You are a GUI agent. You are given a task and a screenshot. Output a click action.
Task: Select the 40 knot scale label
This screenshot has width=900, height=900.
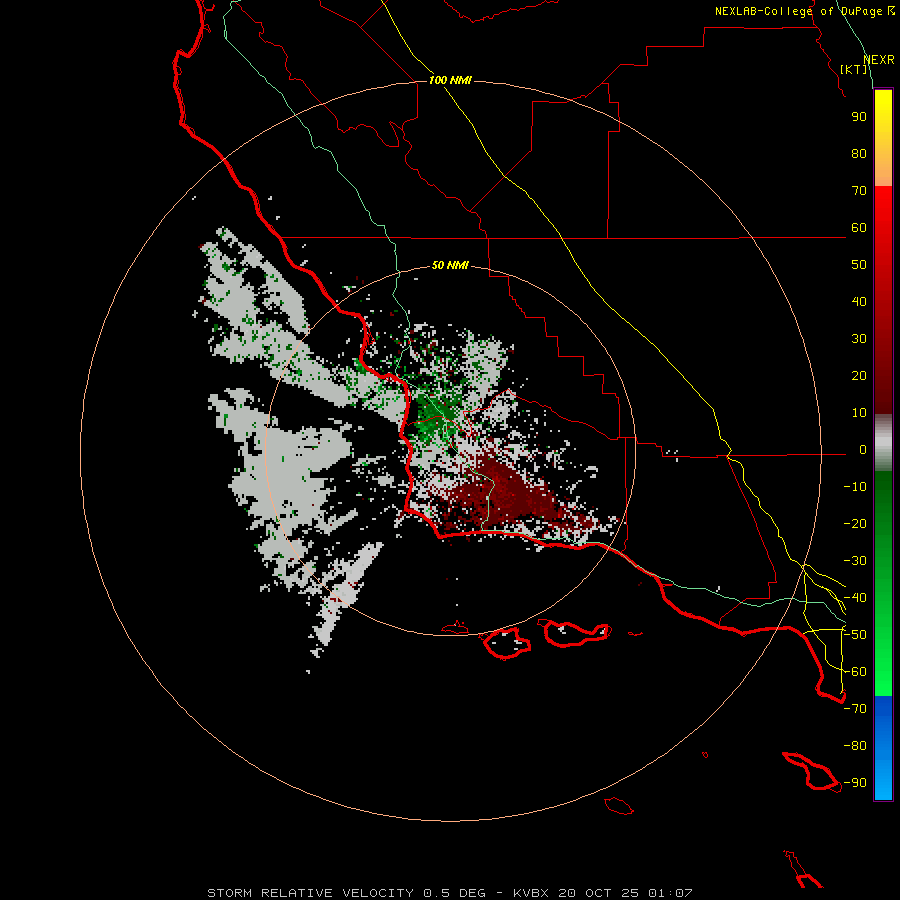click(x=859, y=302)
